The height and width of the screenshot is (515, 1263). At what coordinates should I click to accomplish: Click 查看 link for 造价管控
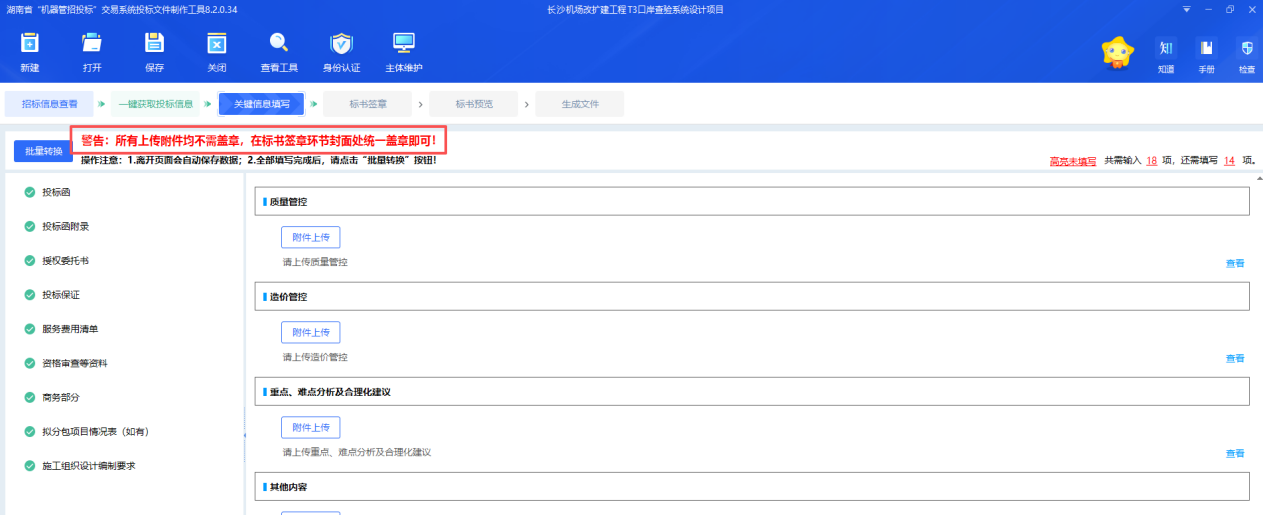coord(1235,358)
